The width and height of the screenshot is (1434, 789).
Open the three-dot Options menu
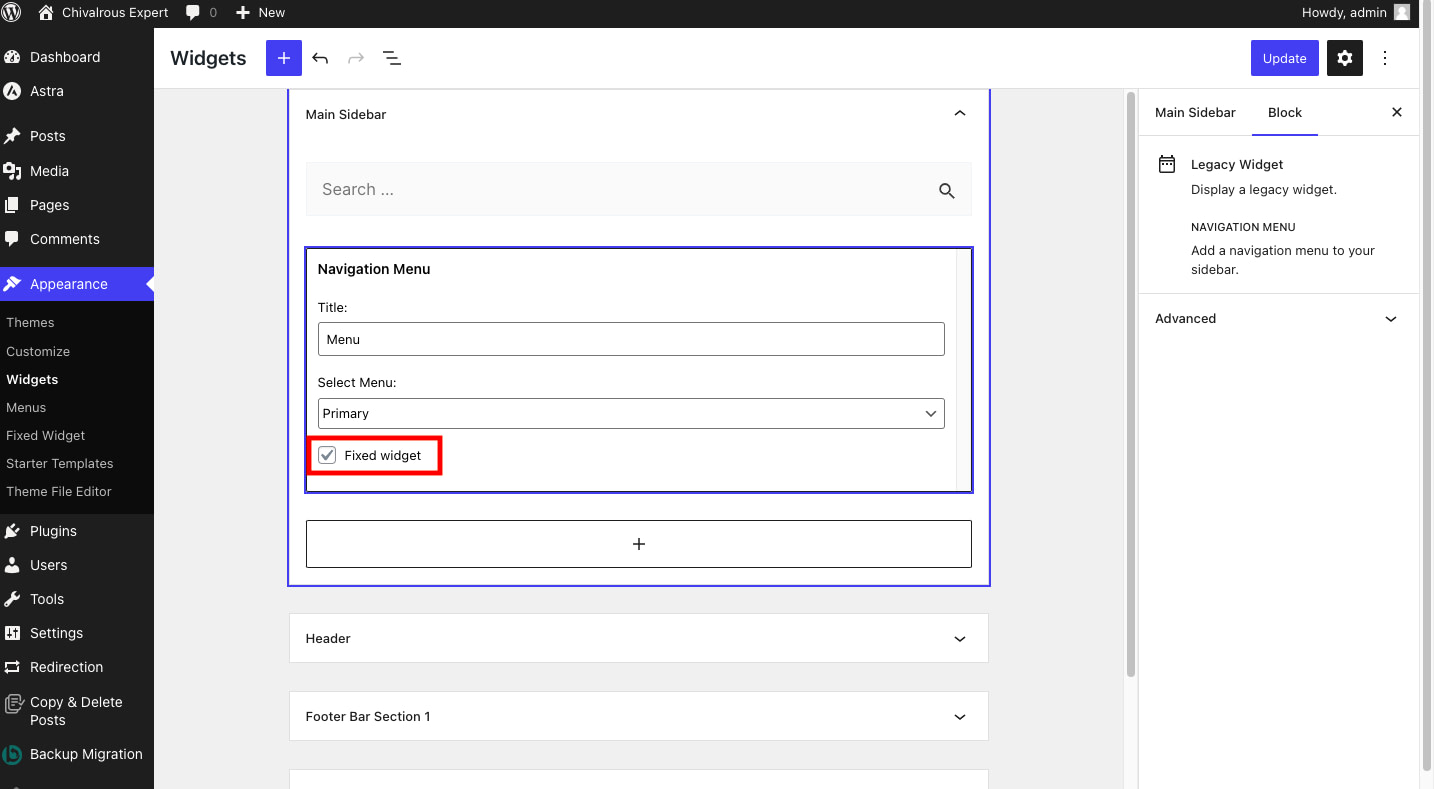pyautogui.click(x=1385, y=58)
